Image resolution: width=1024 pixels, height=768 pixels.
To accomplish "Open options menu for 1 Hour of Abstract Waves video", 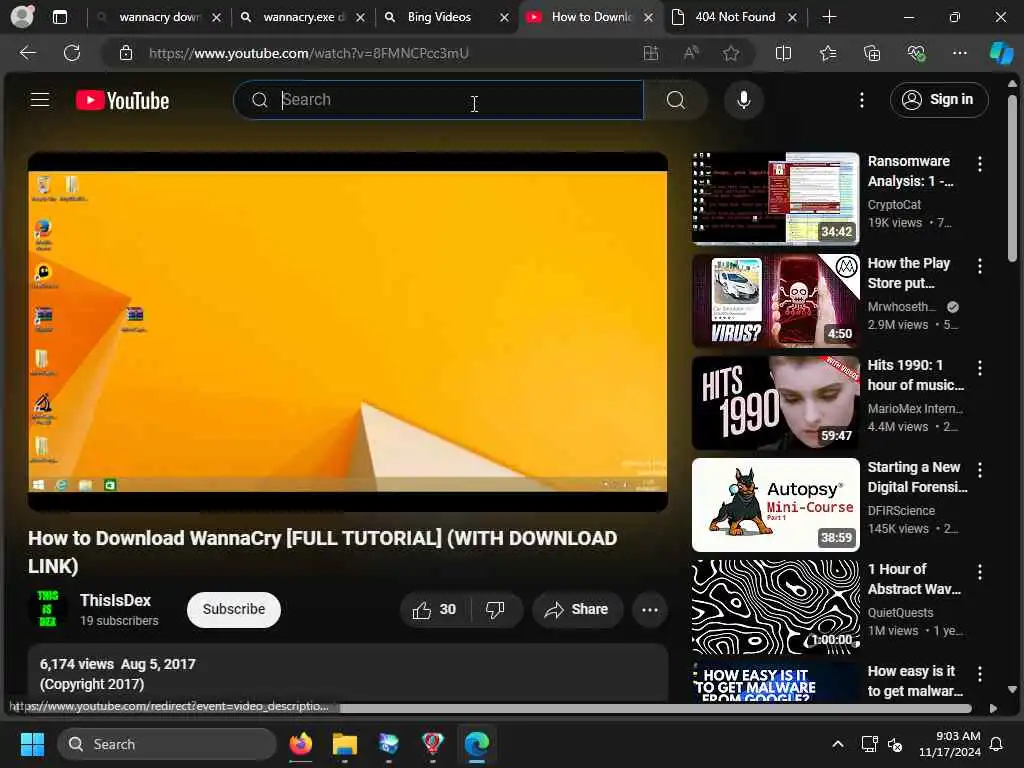I will (x=980, y=572).
